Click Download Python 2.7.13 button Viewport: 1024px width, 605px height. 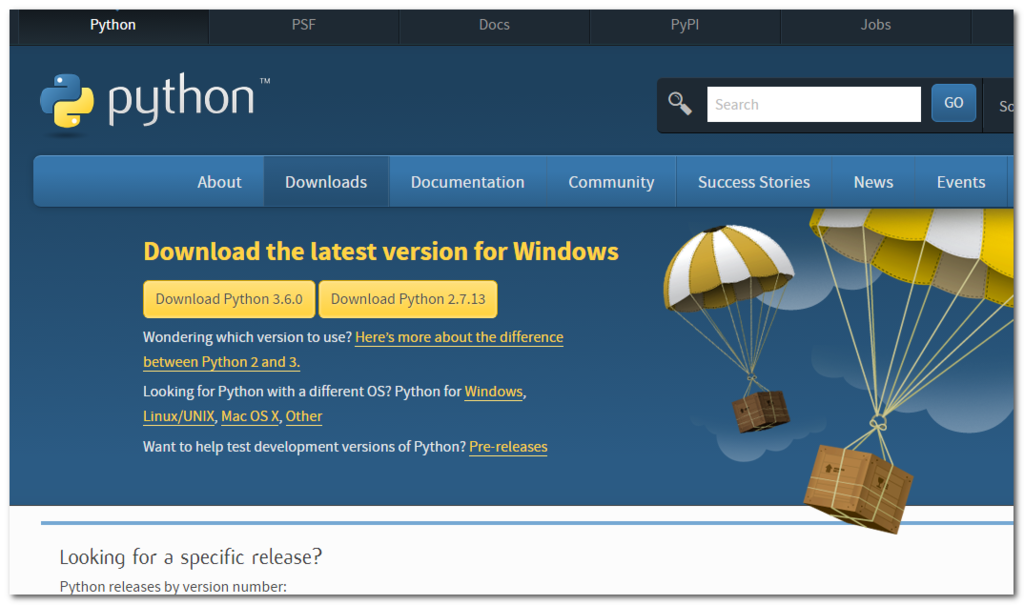click(x=408, y=299)
